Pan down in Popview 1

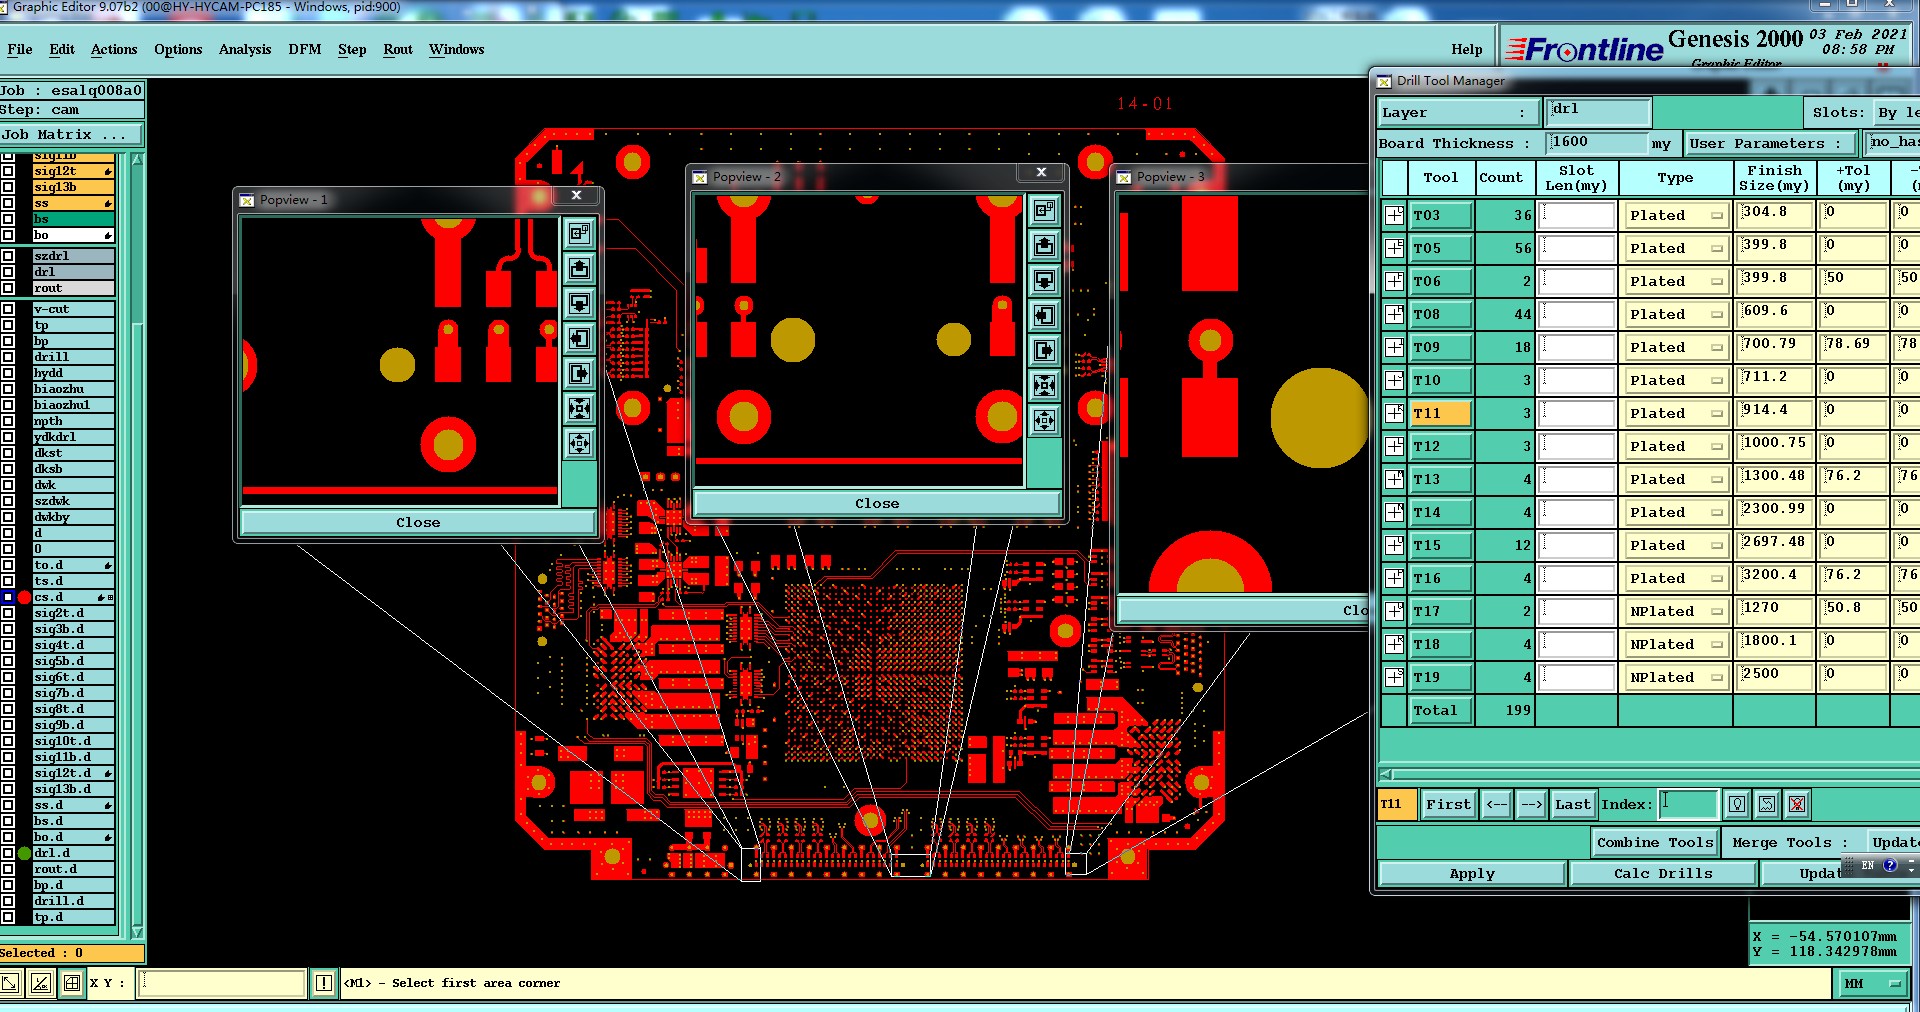579,303
